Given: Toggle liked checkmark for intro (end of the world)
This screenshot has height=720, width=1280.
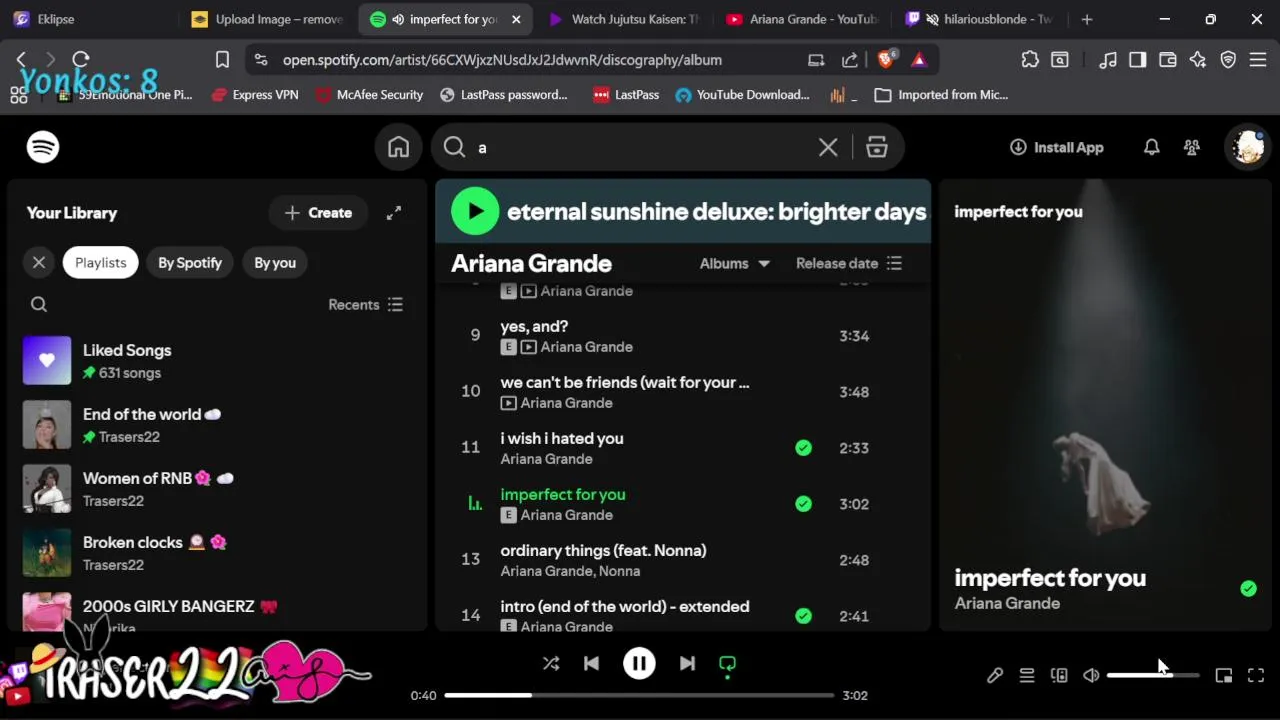Looking at the screenshot, I should [803, 616].
